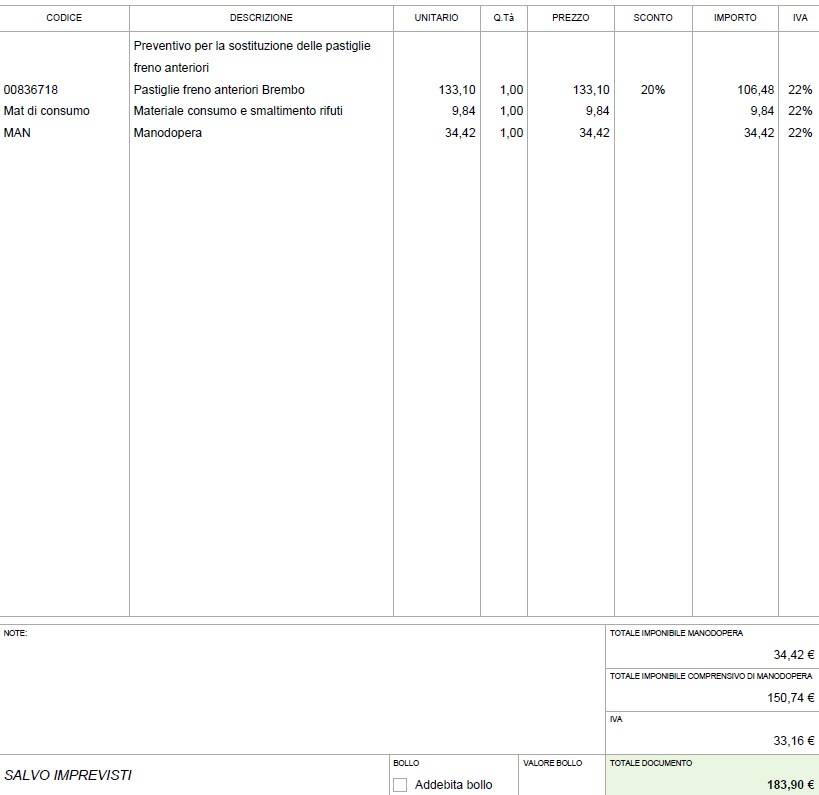Click the VALORE BOLLO label
This screenshot has width=819, height=795.
click(x=553, y=763)
